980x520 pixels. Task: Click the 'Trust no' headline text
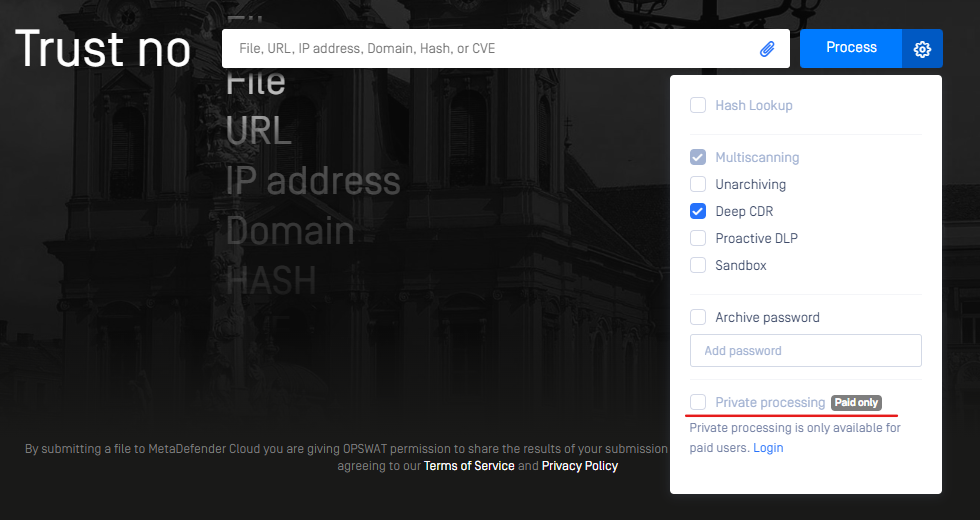coord(102,49)
